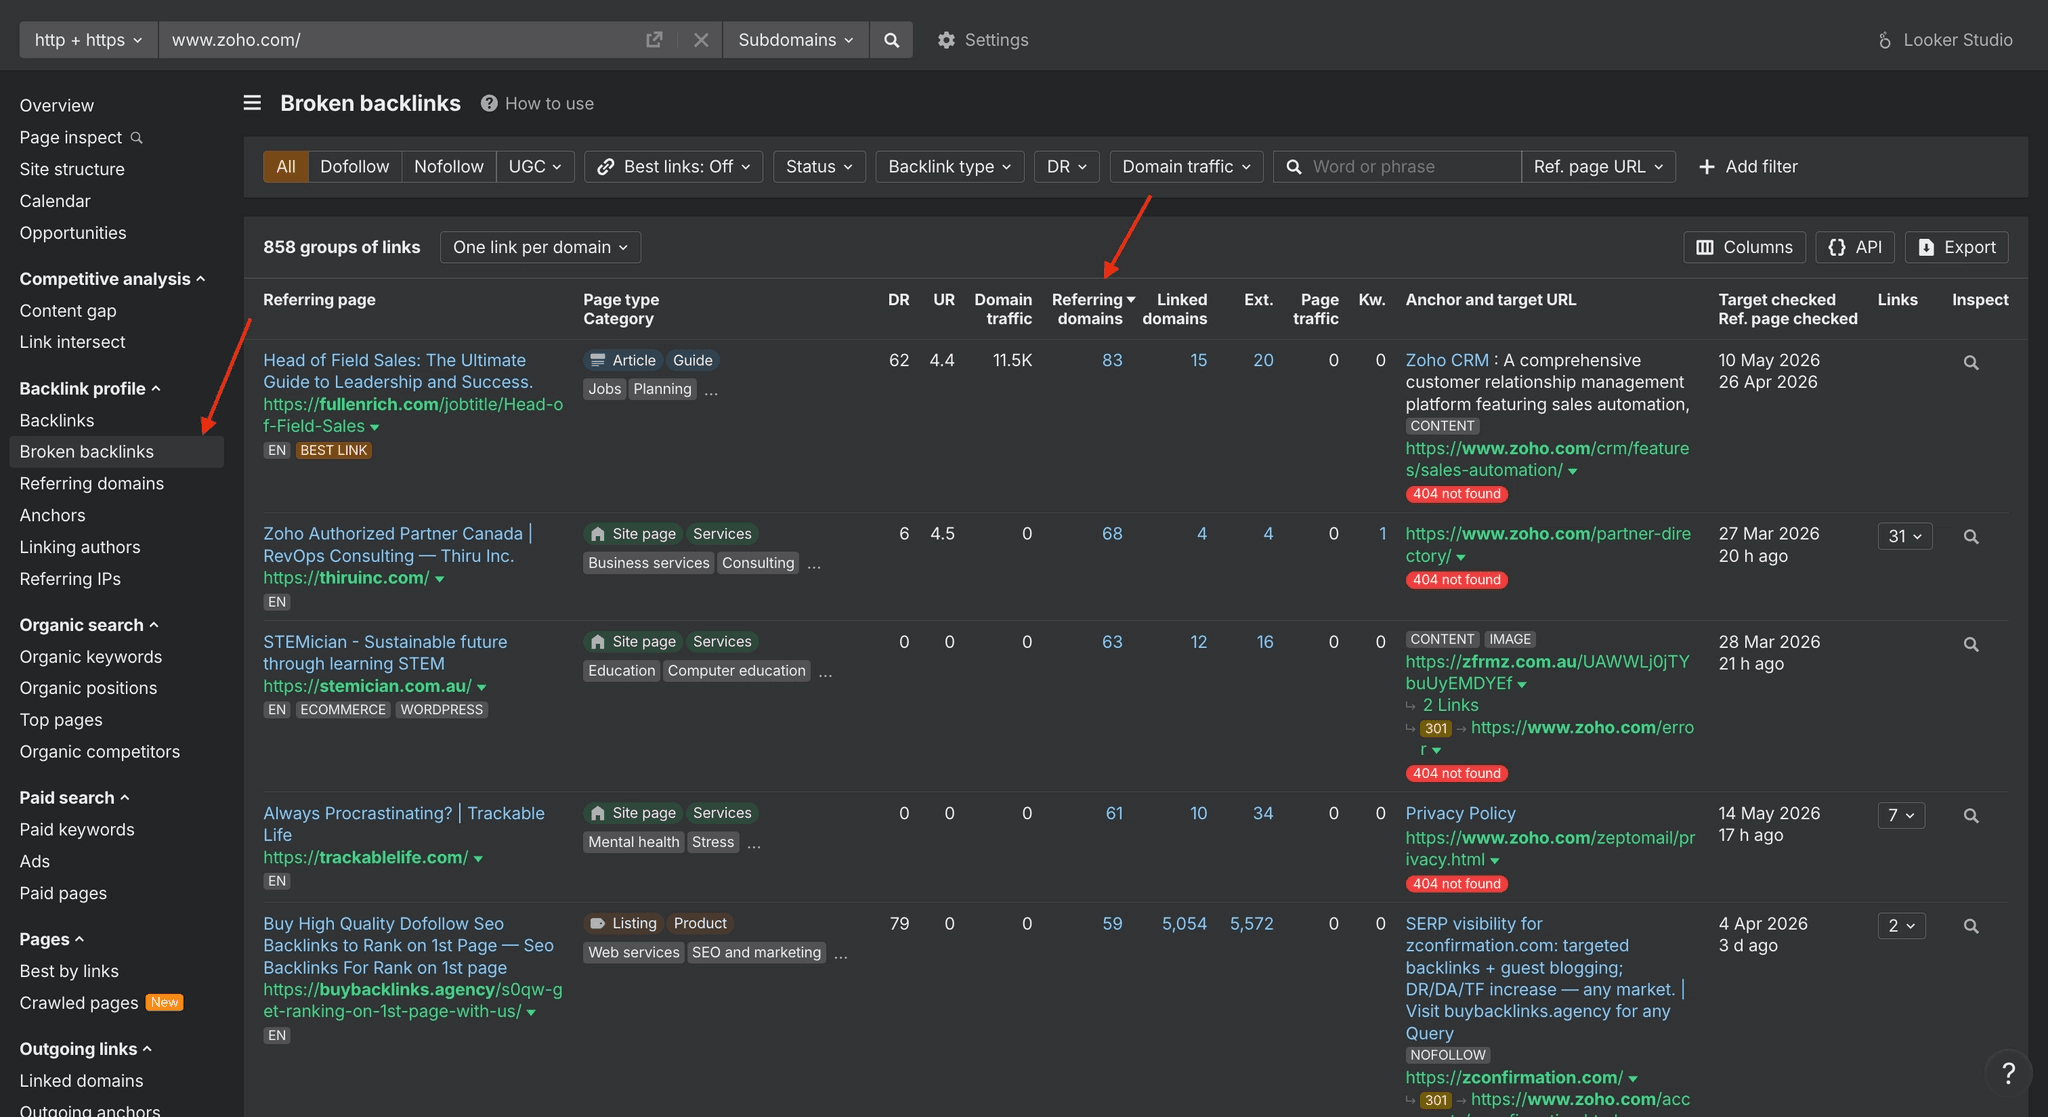Open Zoho Authorized Partner Canada link
2048x1117 pixels.
(x=398, y=545)
